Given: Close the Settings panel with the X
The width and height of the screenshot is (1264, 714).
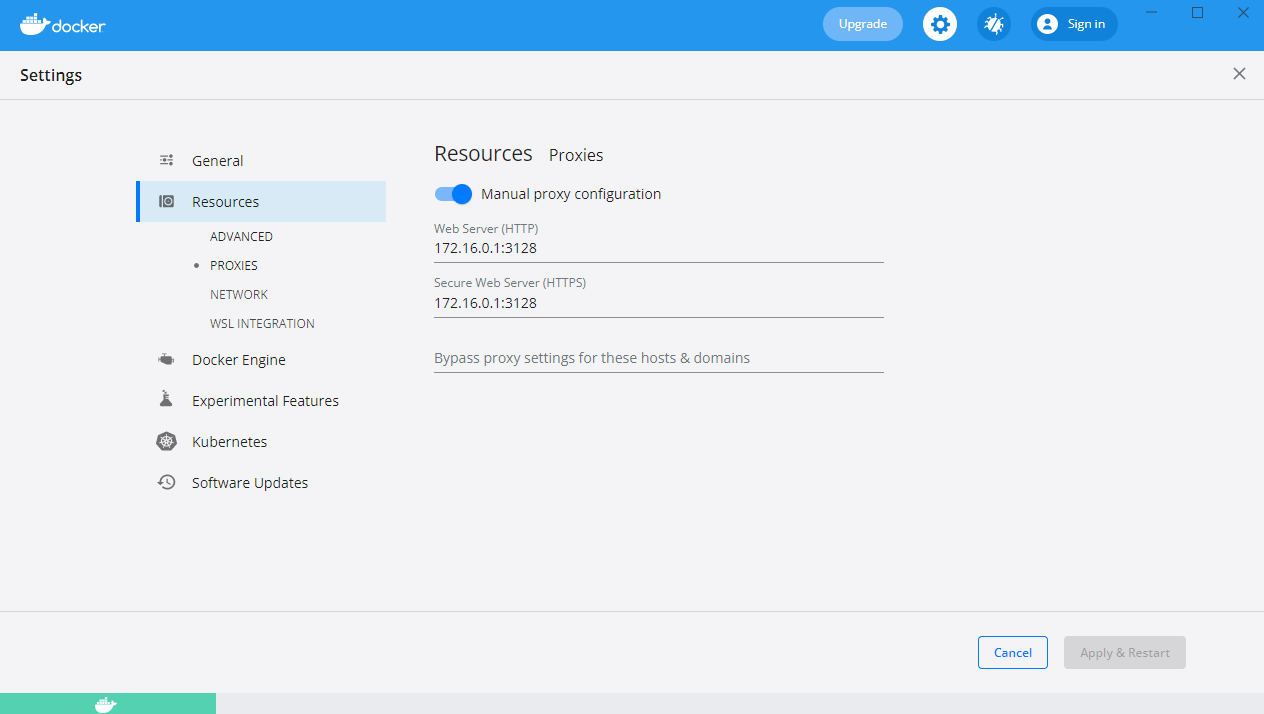Looking at the screenshot, I should 1239,74.
